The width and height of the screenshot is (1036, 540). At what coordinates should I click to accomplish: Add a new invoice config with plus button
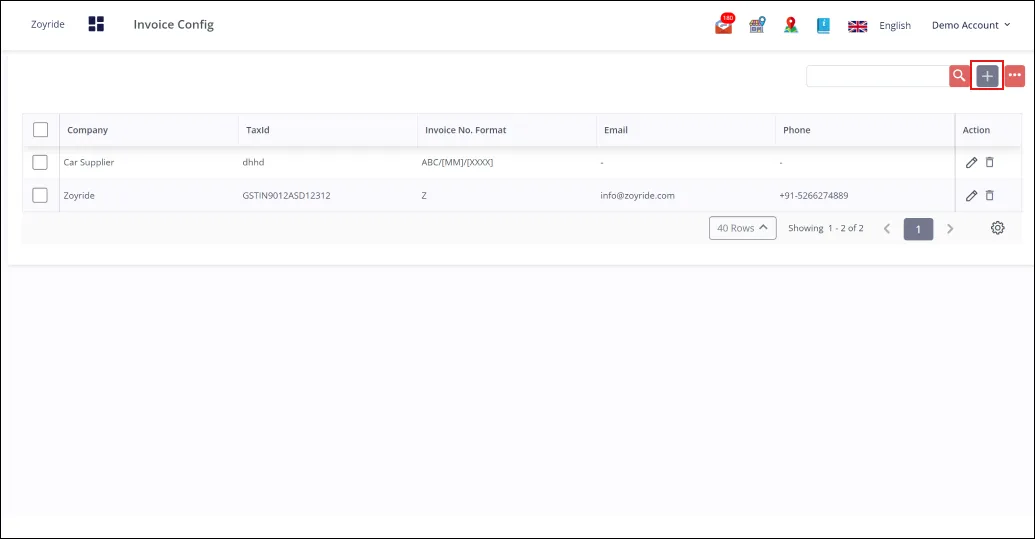(987, 76)
